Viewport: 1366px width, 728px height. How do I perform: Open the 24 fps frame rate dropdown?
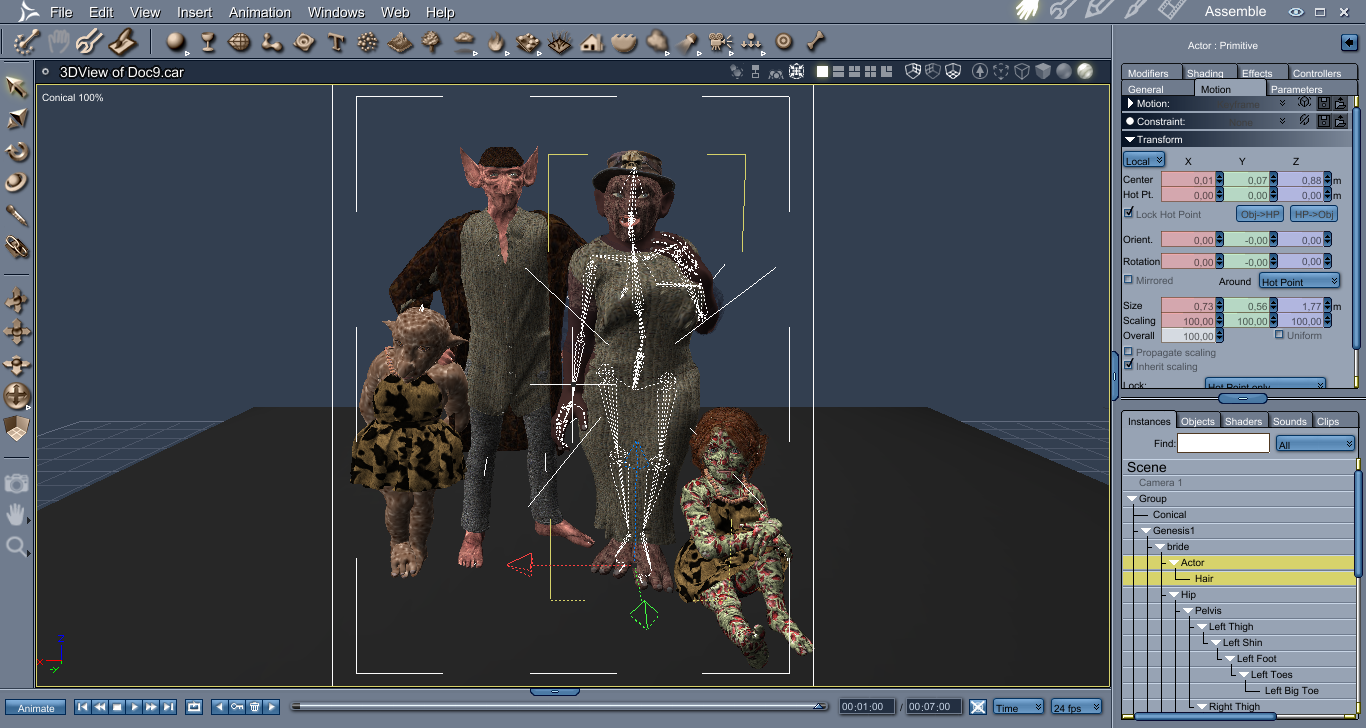pos(1076,707)
